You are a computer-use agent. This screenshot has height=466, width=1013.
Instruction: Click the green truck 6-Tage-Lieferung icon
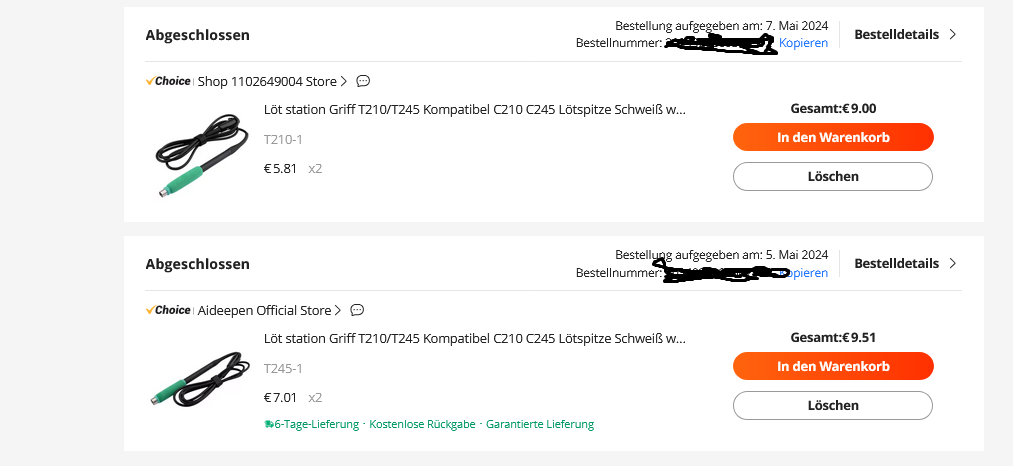pos(268,424)
